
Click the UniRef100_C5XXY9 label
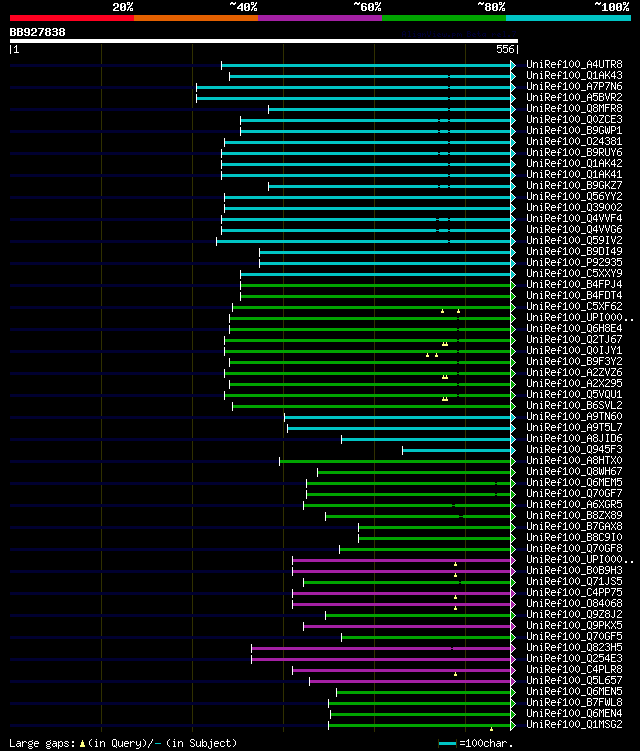pyautogui.click(x=574, y=273)
